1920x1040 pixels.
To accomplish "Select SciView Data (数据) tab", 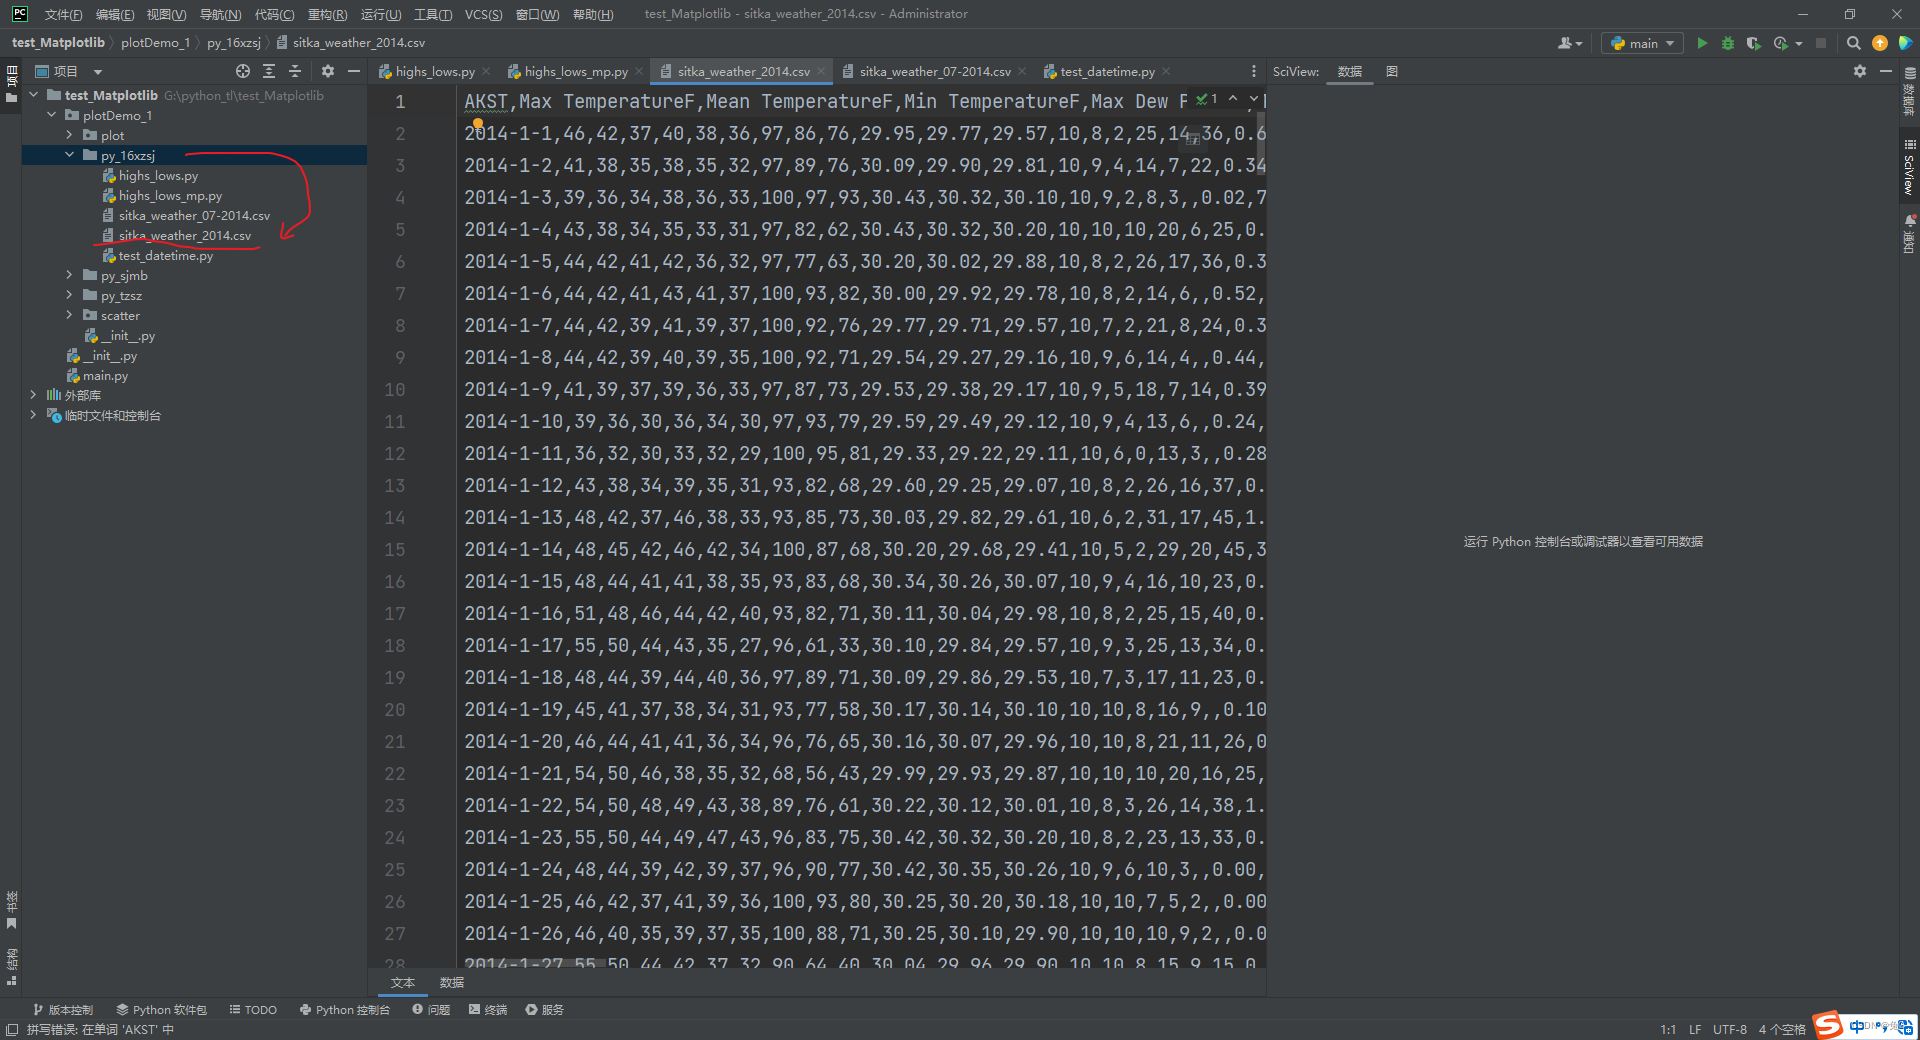I will (x=1350, y=71).
